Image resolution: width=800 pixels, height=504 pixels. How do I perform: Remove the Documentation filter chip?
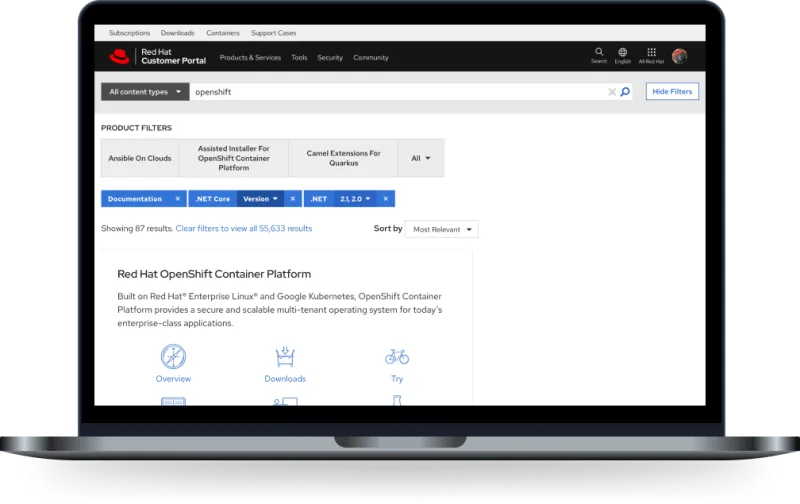click(178, 199)
